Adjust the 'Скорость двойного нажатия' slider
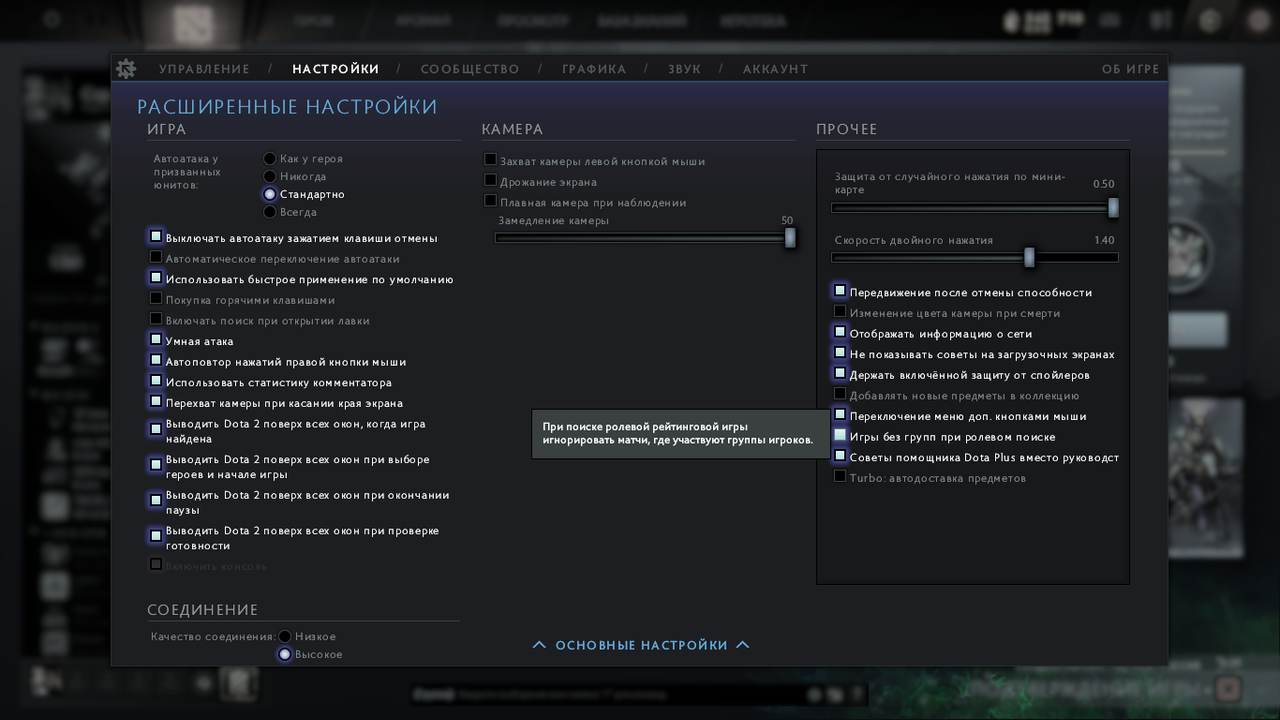 click(975, 258)
